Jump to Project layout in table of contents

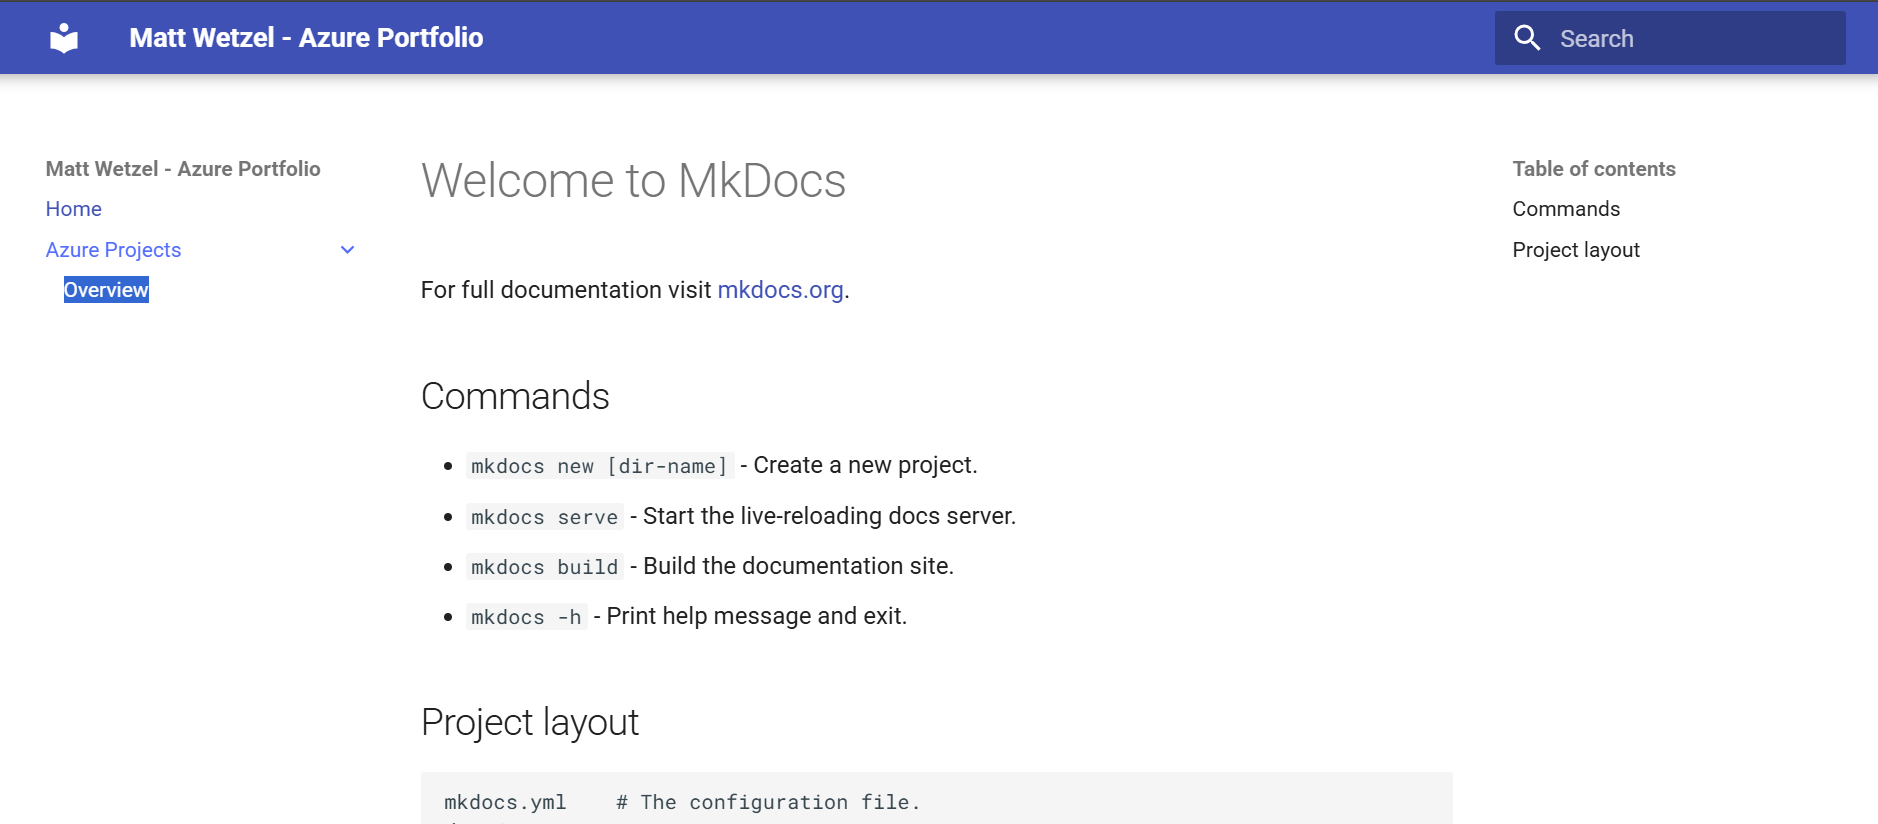(x=1576, y=250)
